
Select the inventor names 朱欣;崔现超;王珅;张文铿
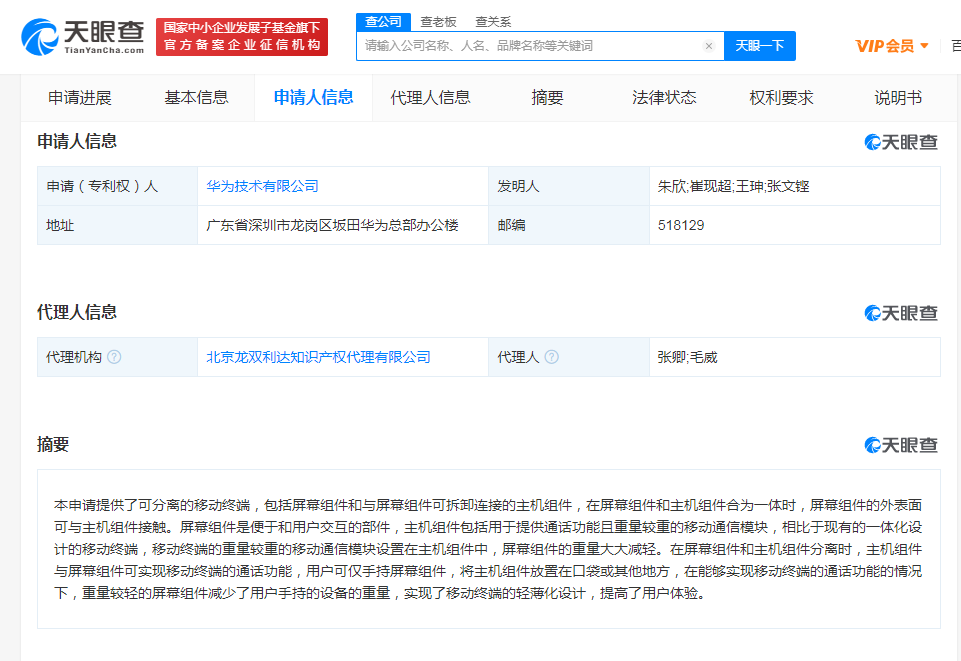pos(733,186)
